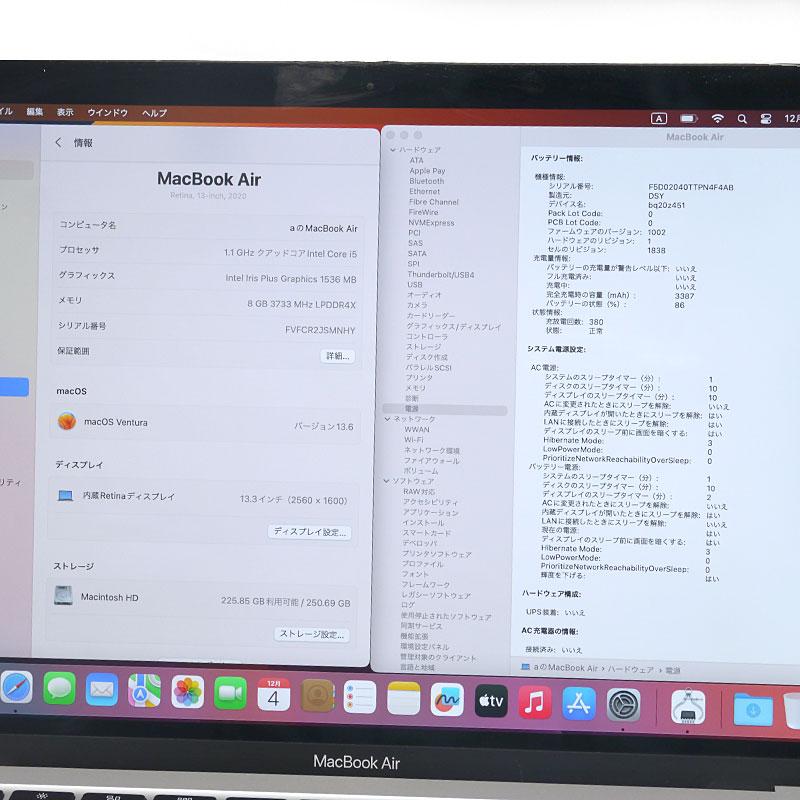Click serial number FVFCR2JSMNHY
The image size is (800, 800).
(320, 330)
